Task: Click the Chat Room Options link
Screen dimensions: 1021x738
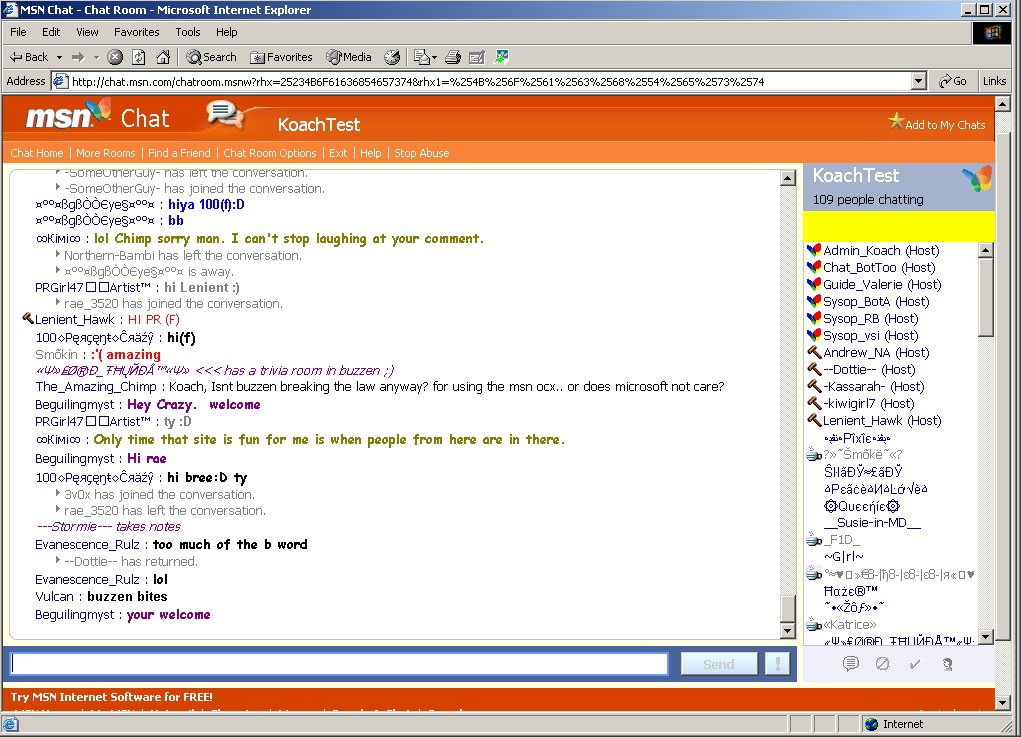Action: (269, 153)
